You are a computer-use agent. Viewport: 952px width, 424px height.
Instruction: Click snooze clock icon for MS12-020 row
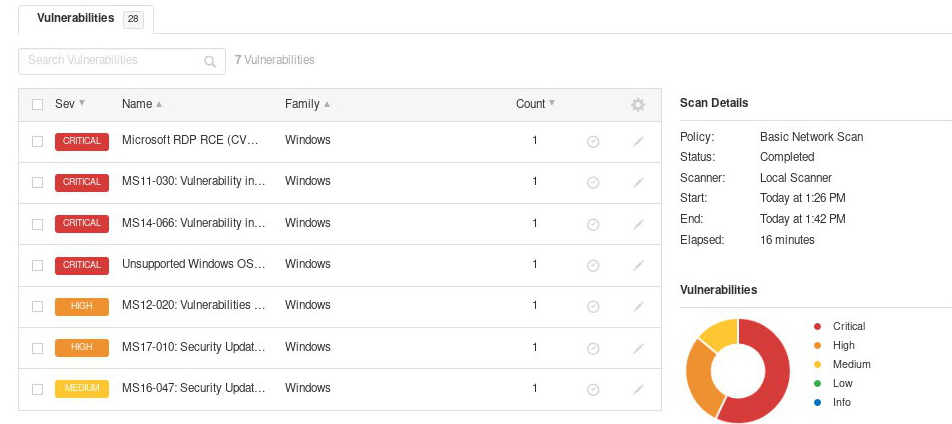pyautogui.click(x=593, y=306)
